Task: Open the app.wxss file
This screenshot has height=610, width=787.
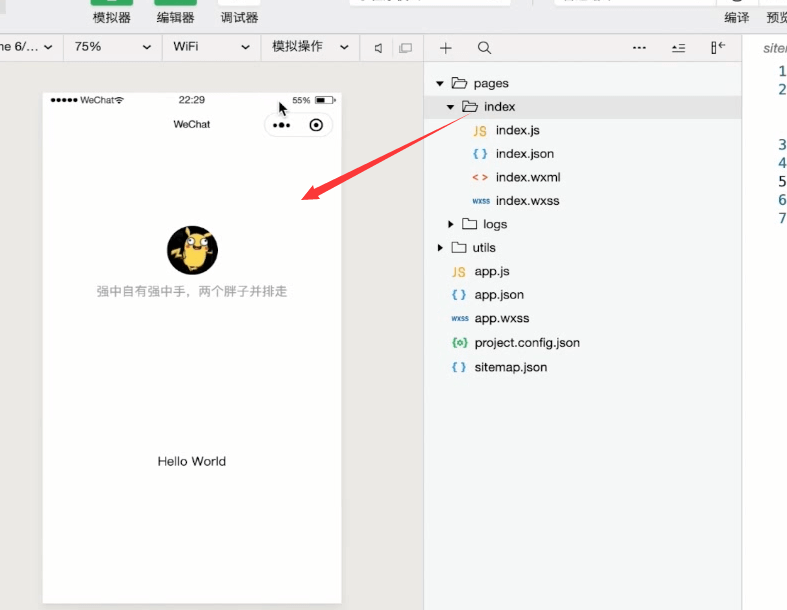Action: pos(502,318)
